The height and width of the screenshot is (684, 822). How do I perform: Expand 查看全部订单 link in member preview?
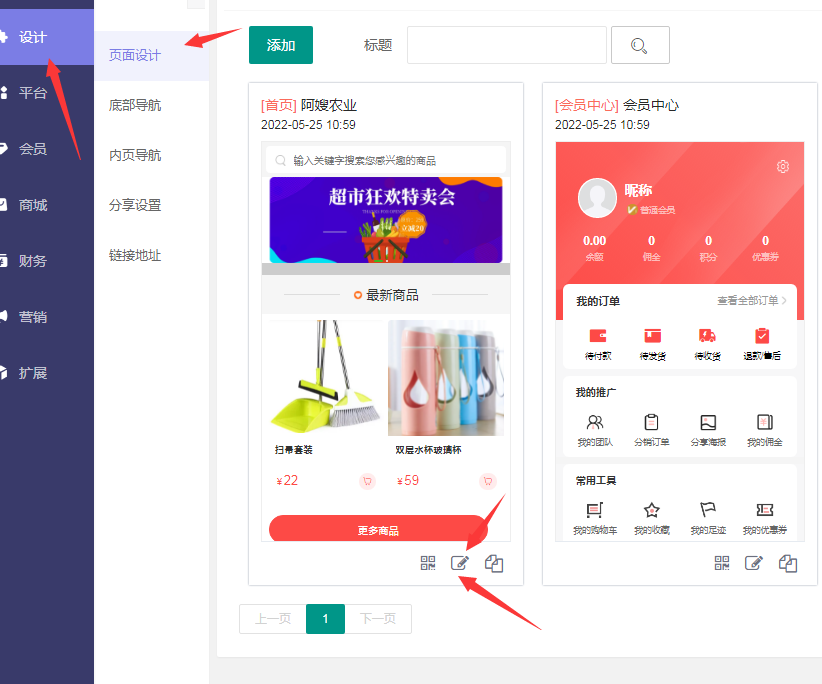751,300
